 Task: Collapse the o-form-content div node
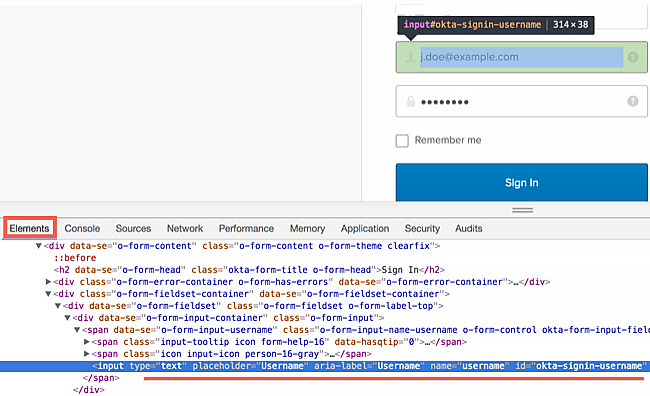click(39, 246)
